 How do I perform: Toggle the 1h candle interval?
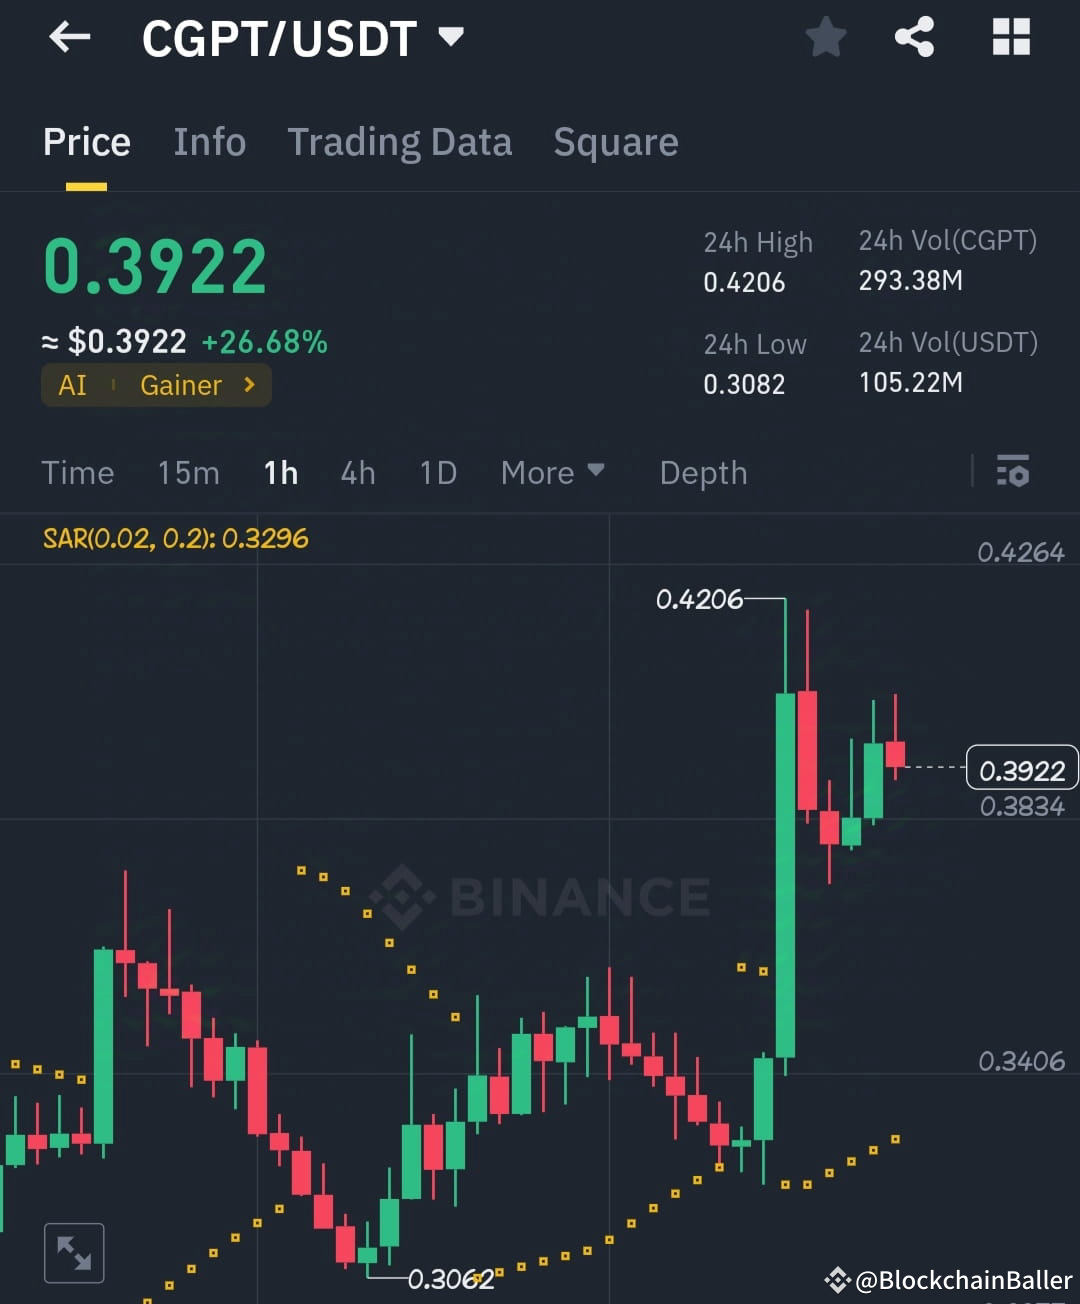280,472
